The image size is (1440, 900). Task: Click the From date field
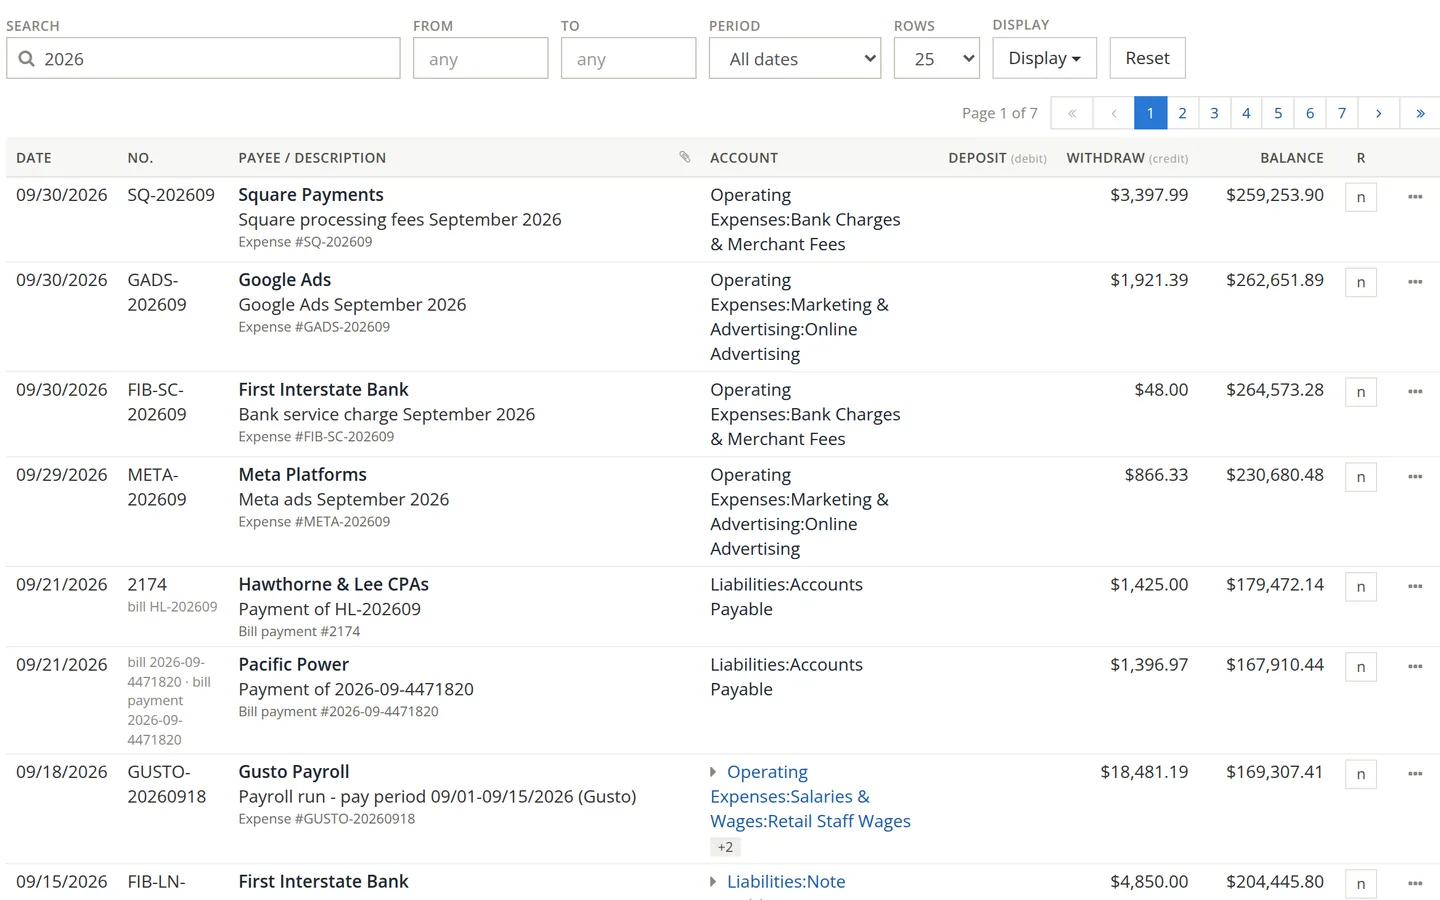480,59
